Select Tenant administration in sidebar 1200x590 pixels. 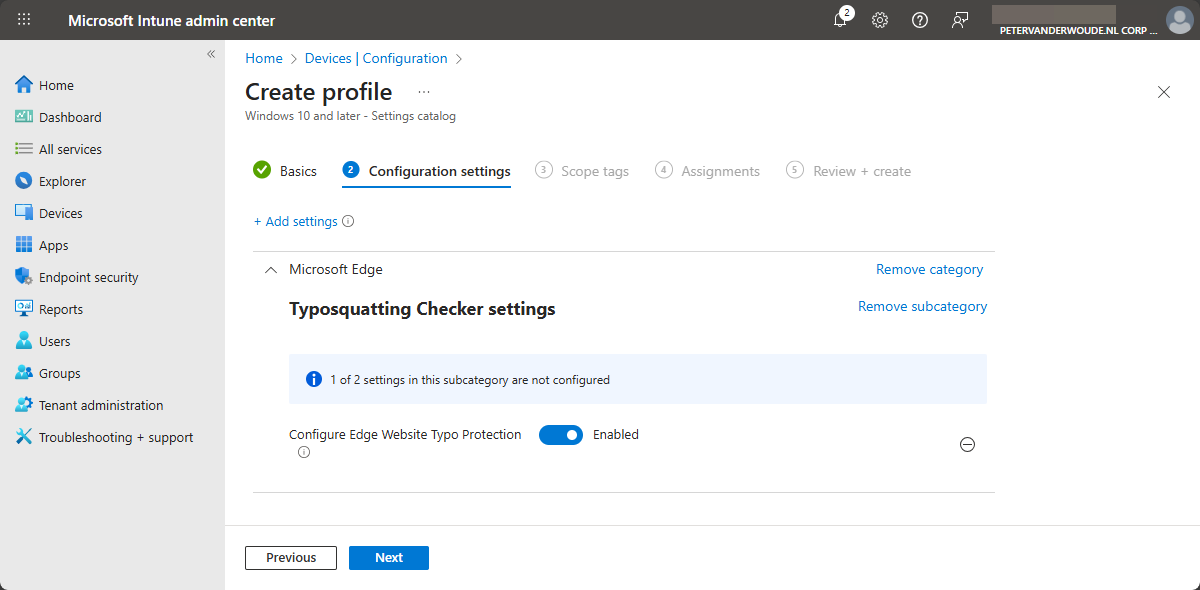click(x=100, y=405)
